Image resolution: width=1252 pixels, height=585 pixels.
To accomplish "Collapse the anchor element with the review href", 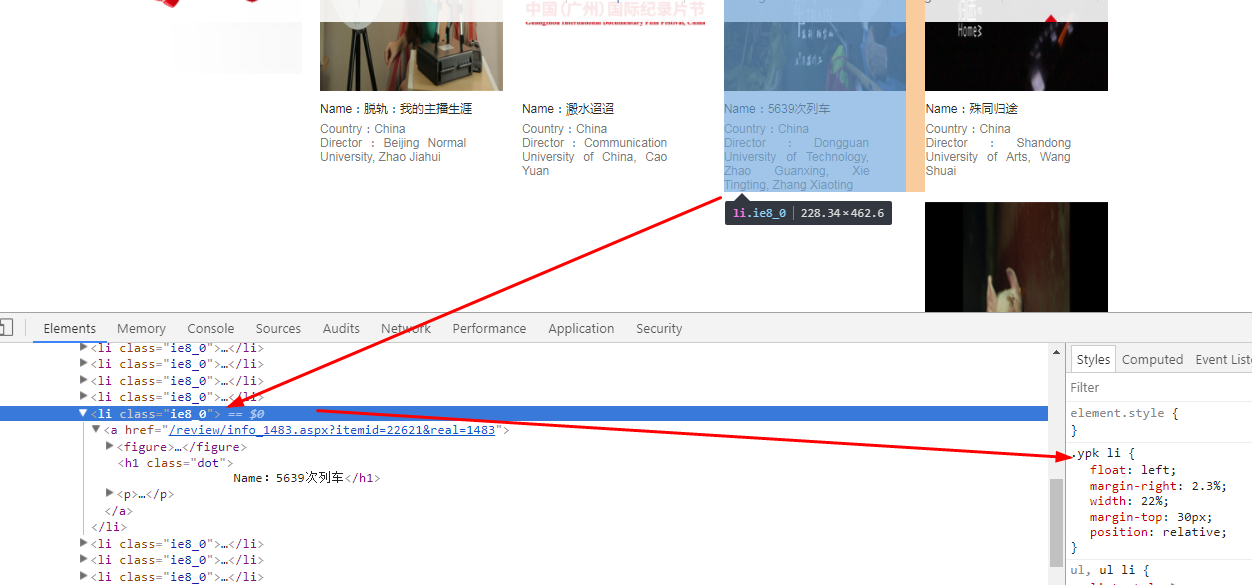I will pos(97,430).
